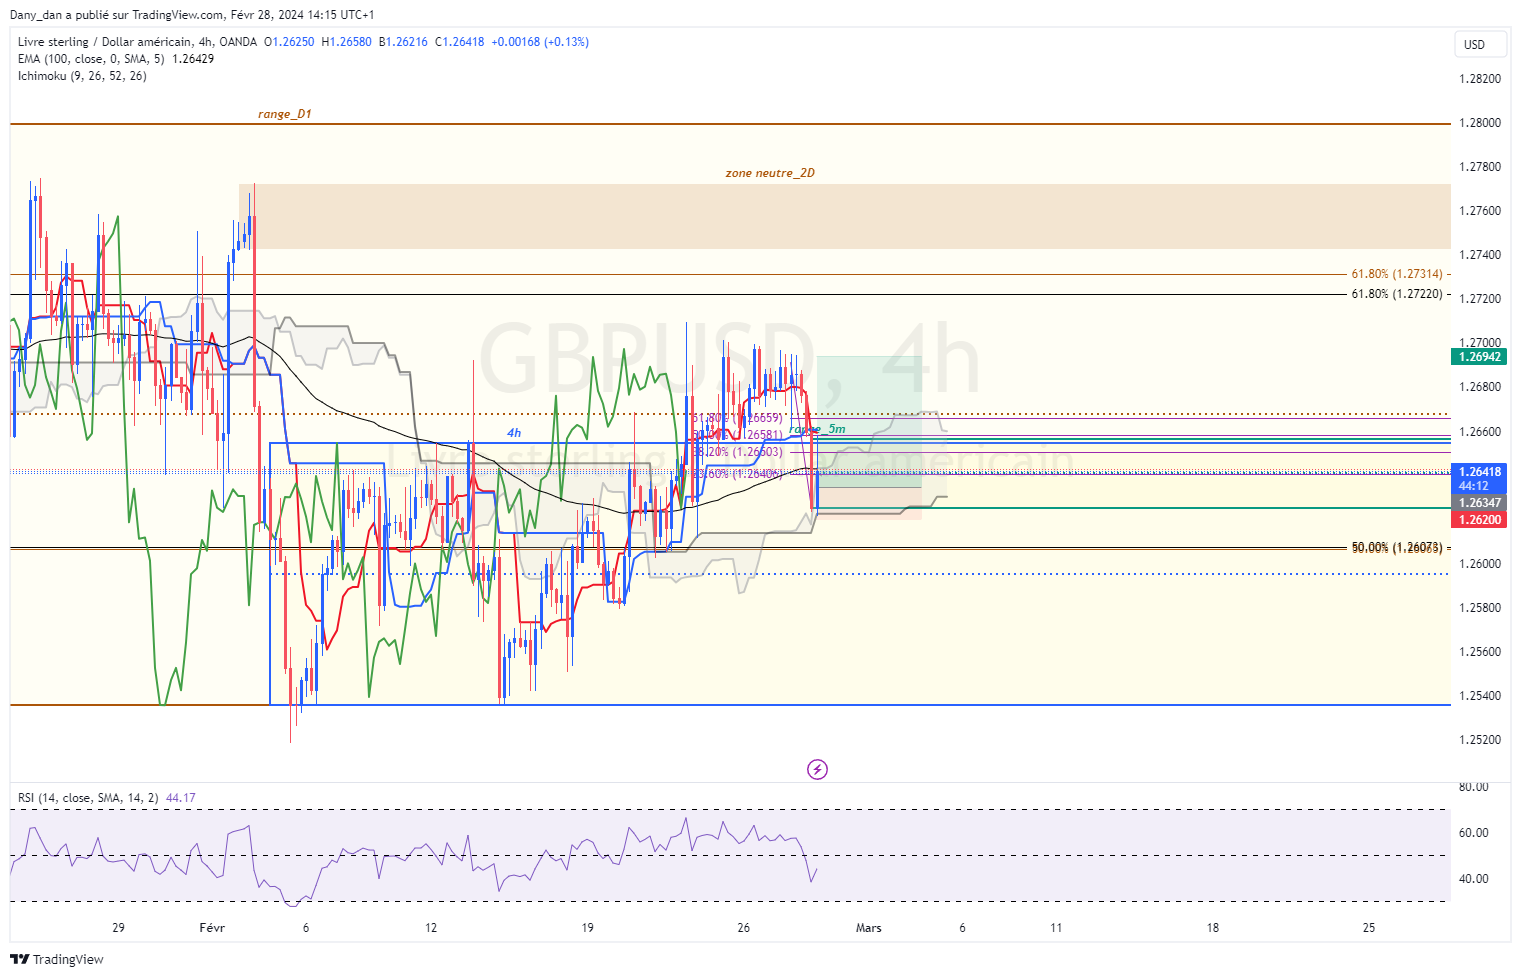The height and width of the screenshot is (977, 1521).
Task: Click the green 1.26942 price tag
Action: click(x=1480, y=357)
